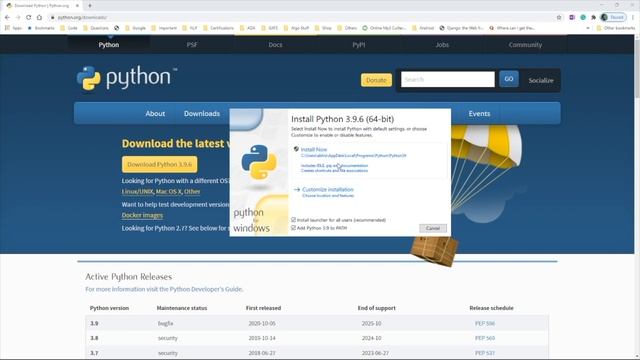Click the 2020-10-05 first released date
This screenshot has width=640, height=360.
pos(262,323)
